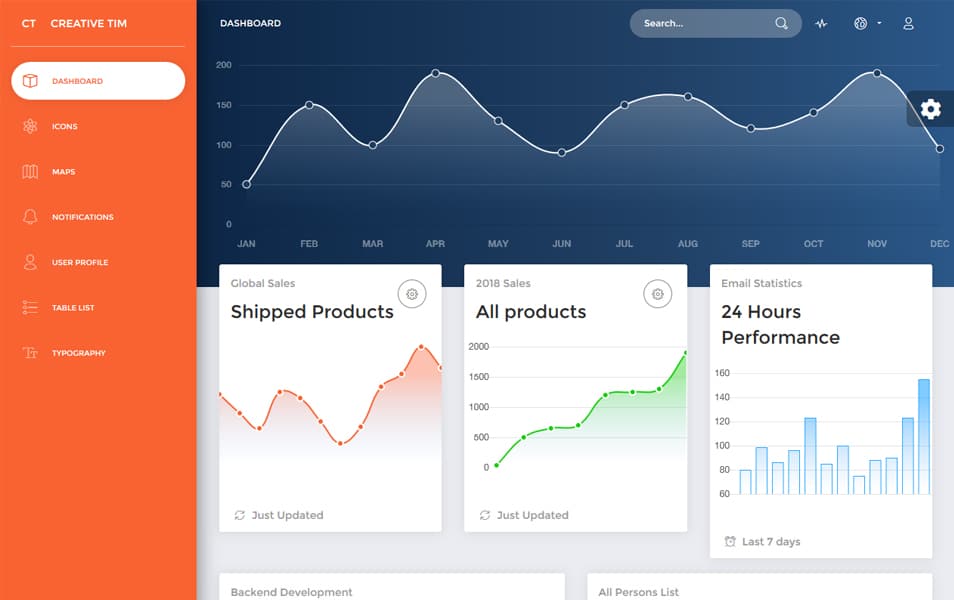Click the floating gear icon on right edge
Screen dimensions: 954x600
pos(930,110)
